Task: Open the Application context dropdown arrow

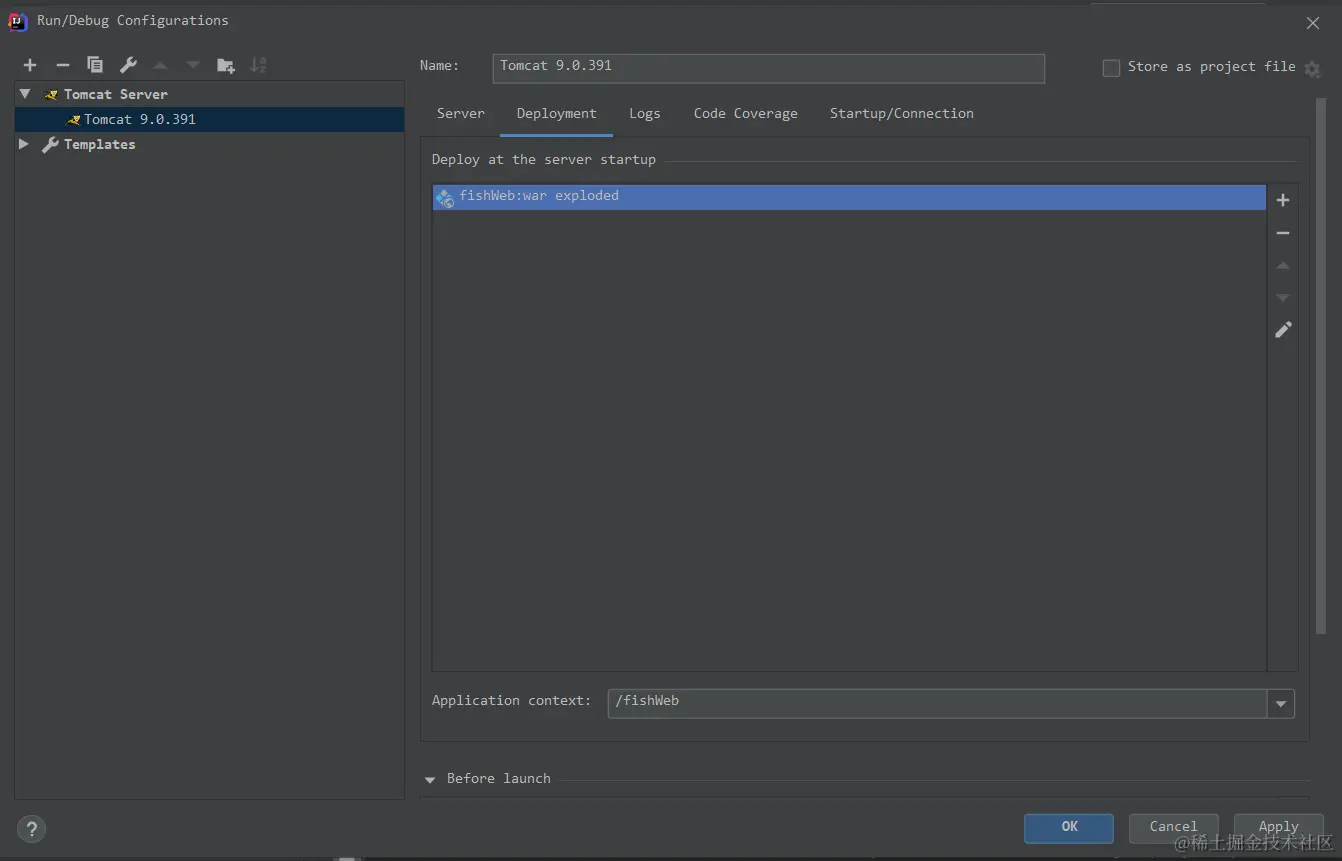Action: click(x=1281, y=704)
